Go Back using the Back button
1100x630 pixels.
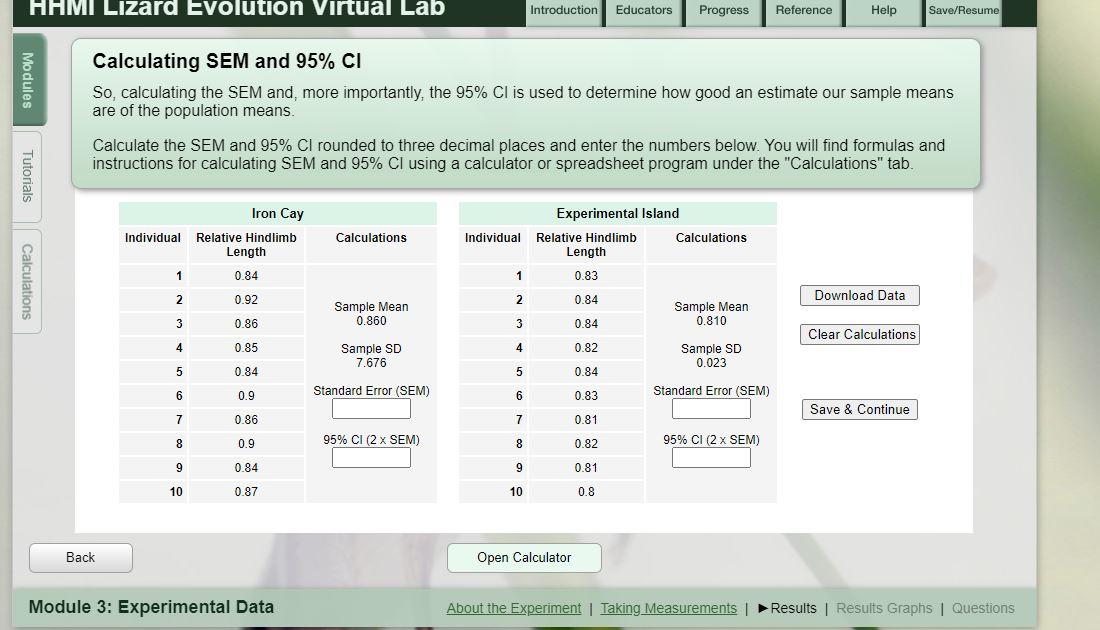coord(80,558)
